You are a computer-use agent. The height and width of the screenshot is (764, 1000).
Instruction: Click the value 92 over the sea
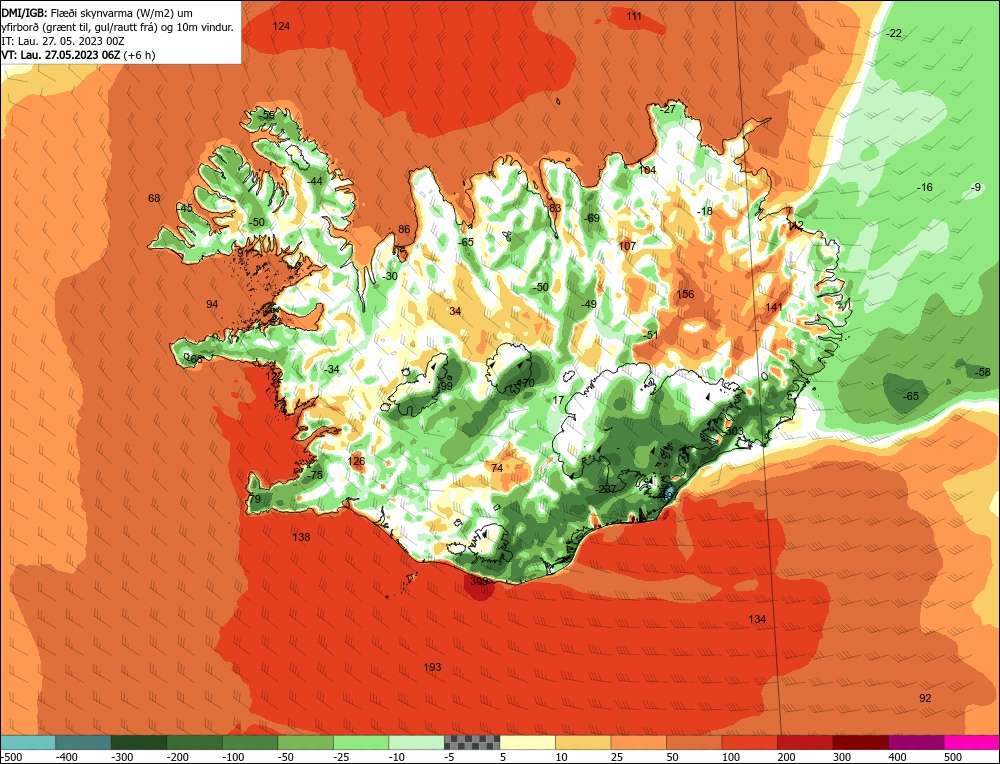(x=925, y=698)
